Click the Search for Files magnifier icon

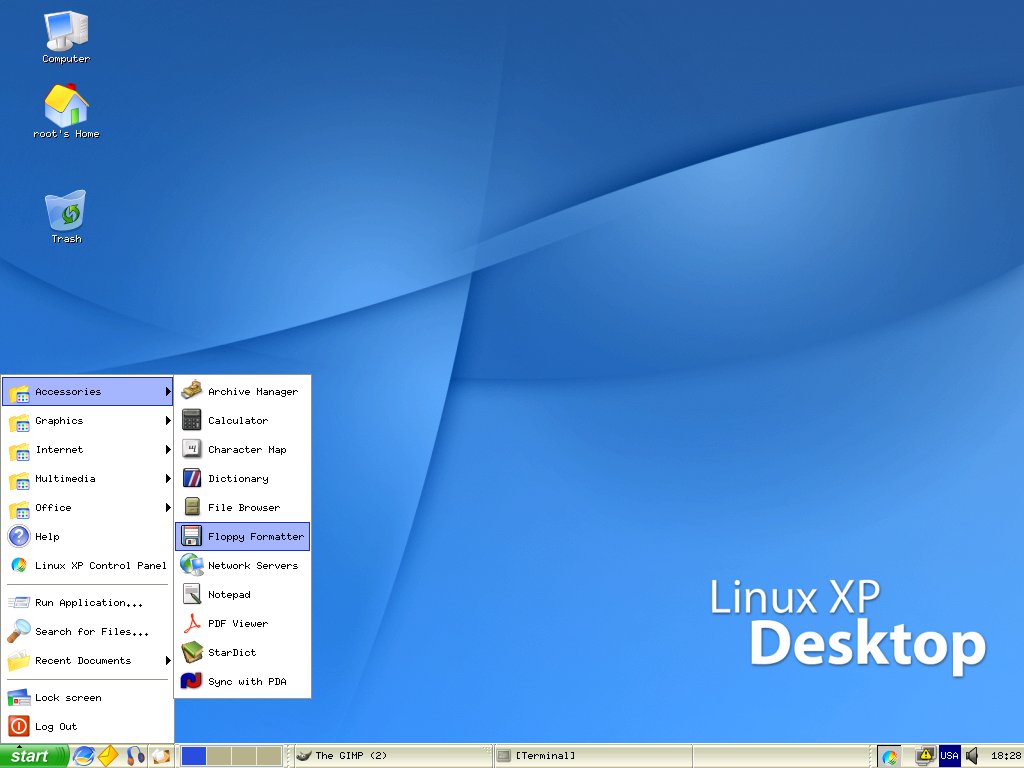(19, 631)
